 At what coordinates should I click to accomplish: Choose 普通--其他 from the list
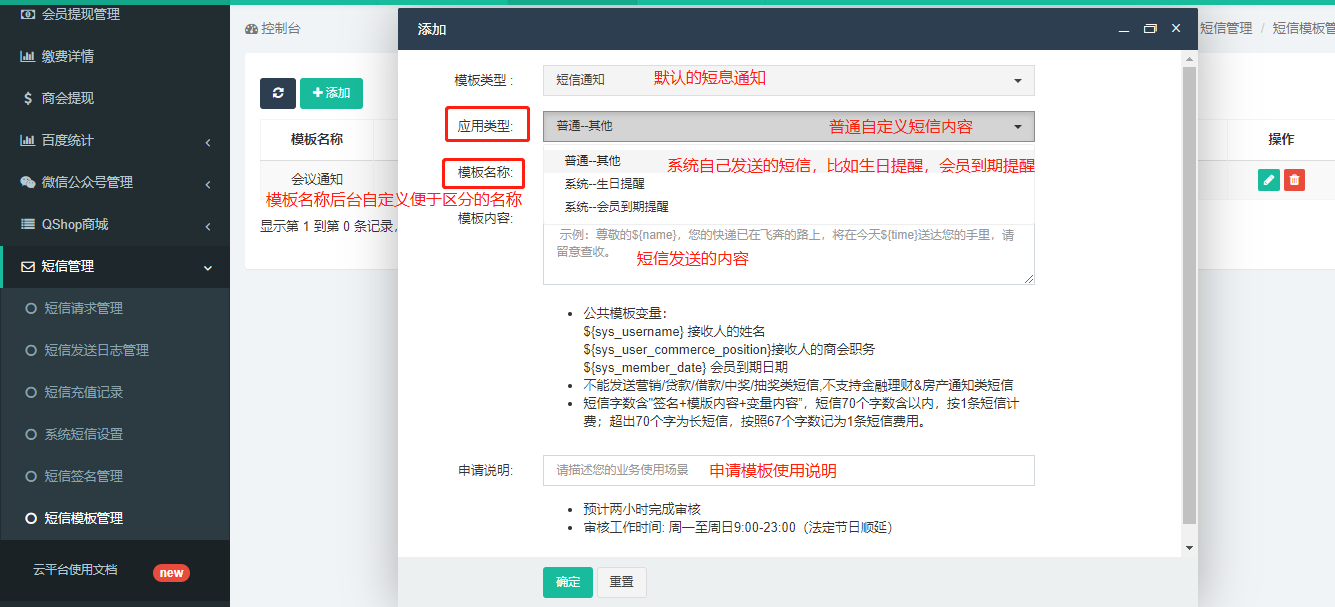pos(592,160)
